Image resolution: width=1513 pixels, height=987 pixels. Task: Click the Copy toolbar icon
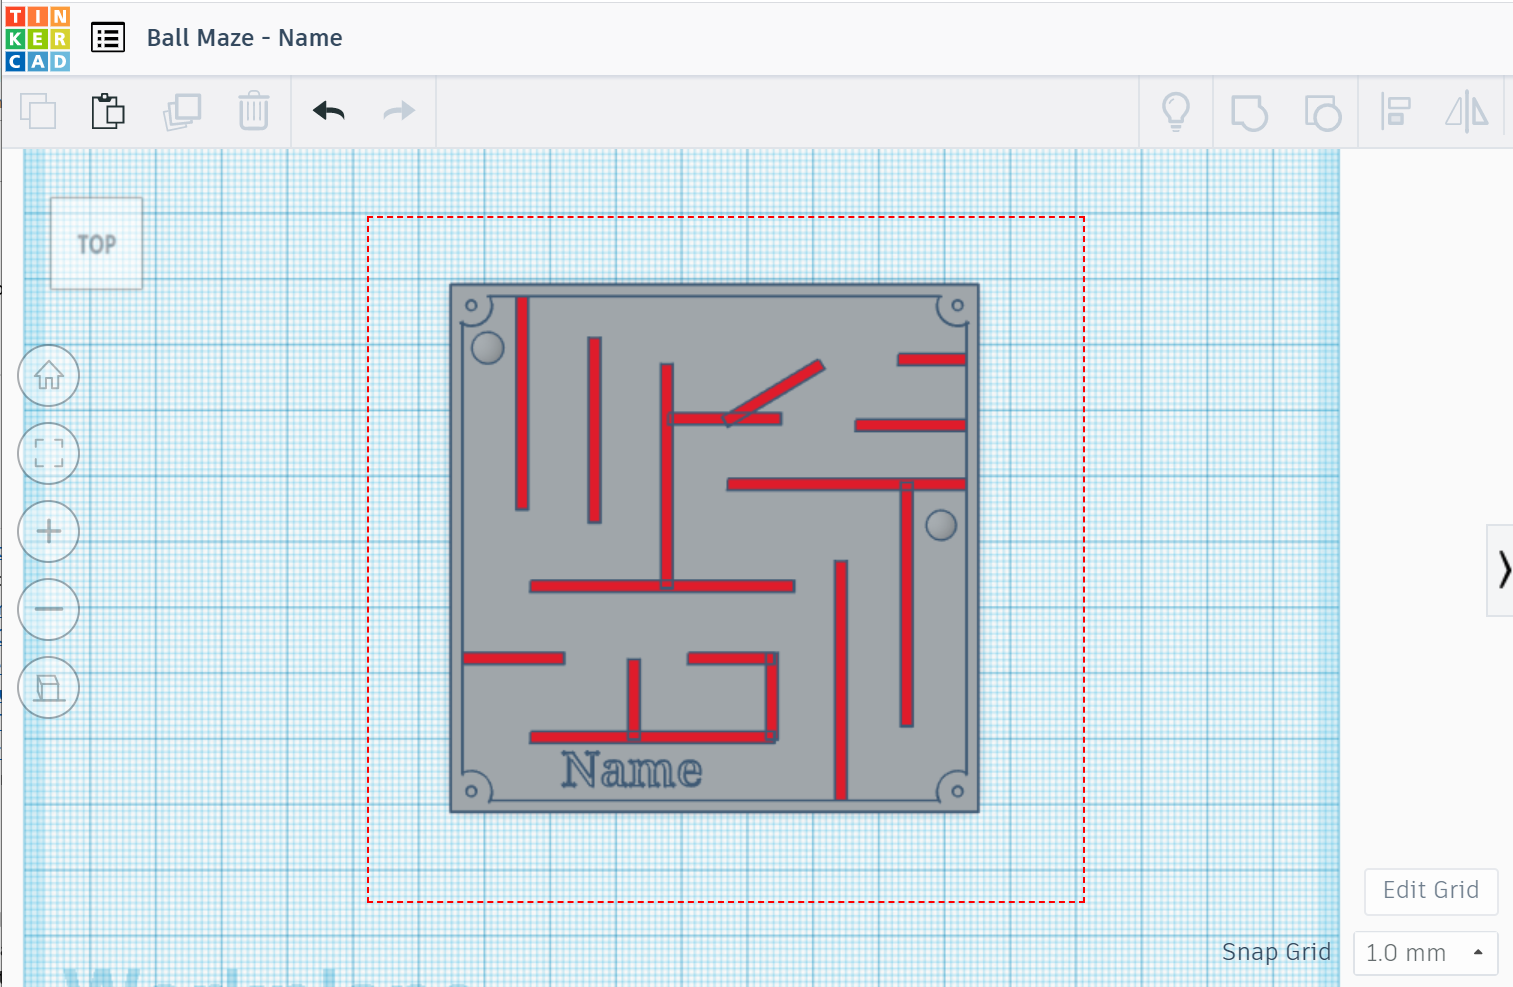point(38,111)
